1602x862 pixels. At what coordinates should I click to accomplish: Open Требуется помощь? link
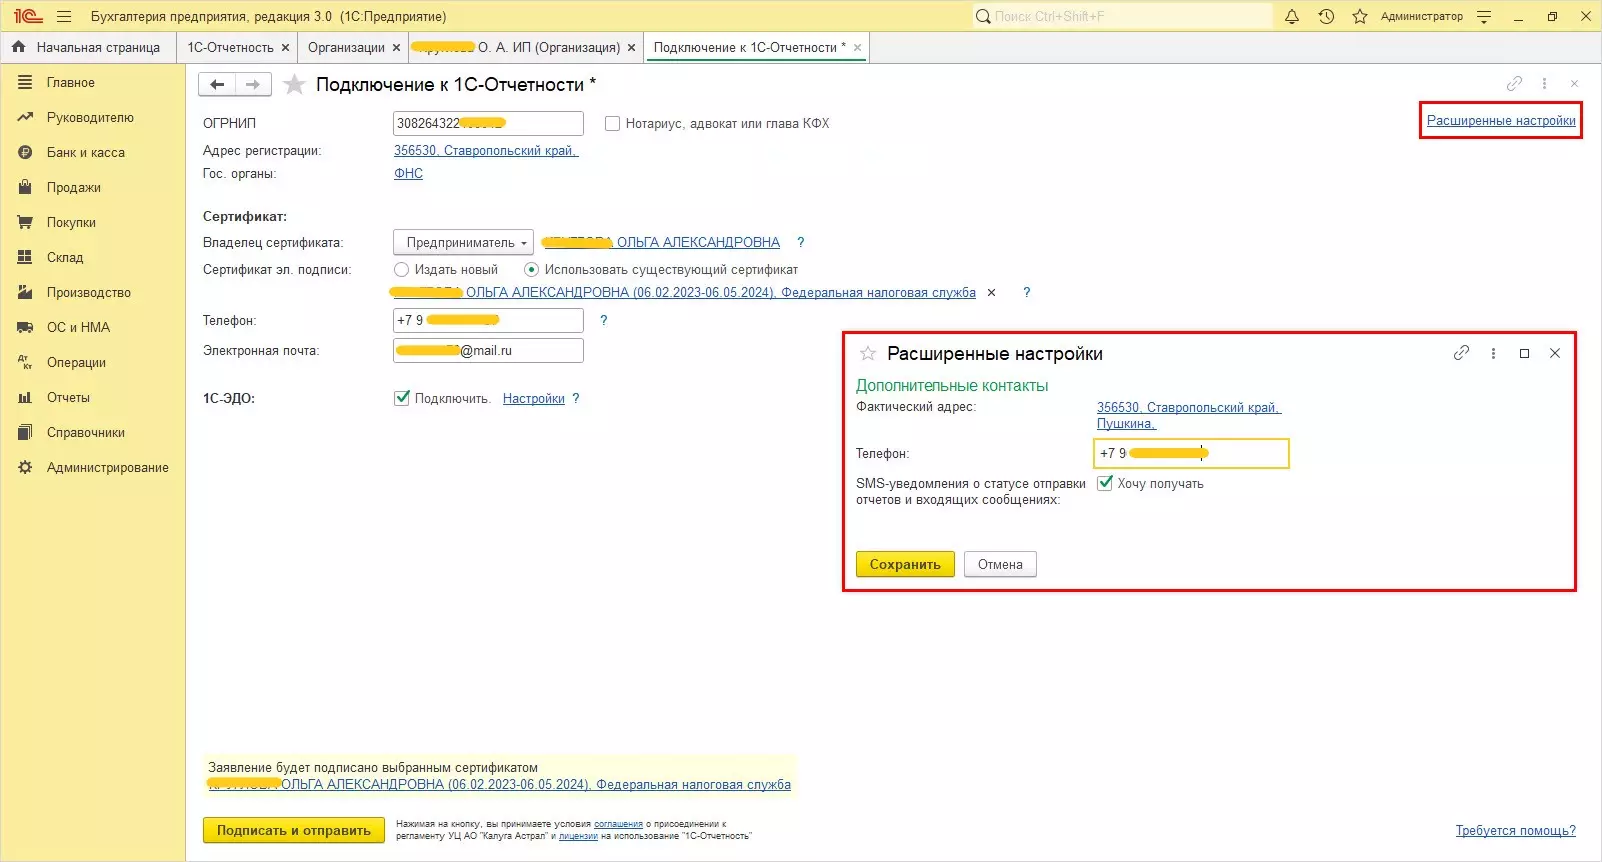pos(1516,831)
